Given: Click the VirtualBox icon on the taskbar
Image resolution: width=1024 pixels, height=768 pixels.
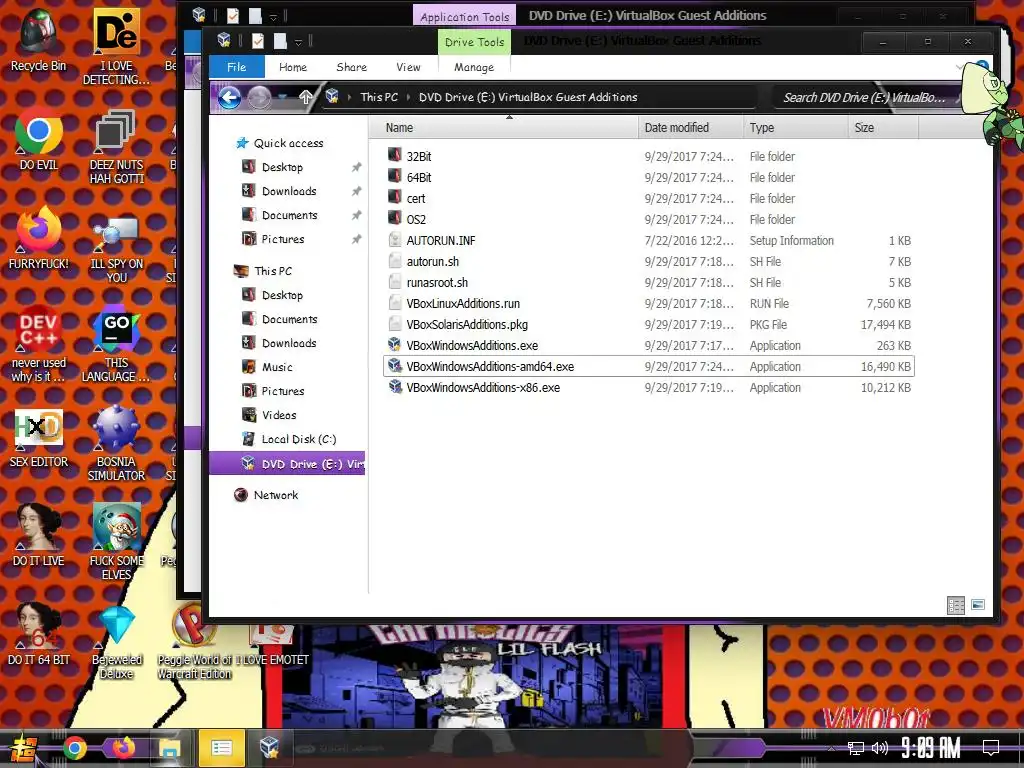Looking at the screenshot, I should pyautogui.click(x=269, y=747).
